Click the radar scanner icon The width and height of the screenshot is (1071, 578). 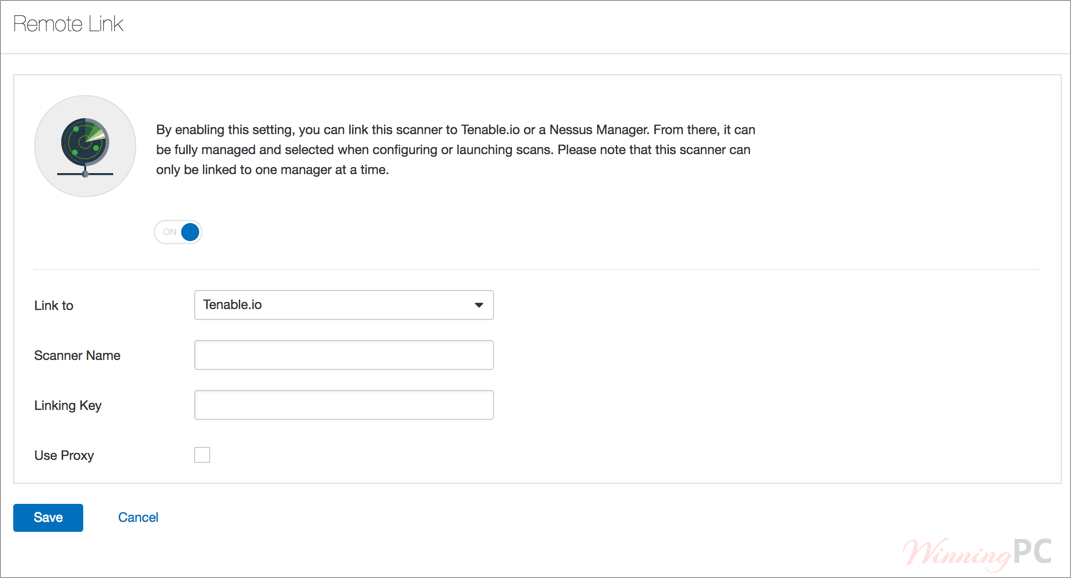coord(85,146)
